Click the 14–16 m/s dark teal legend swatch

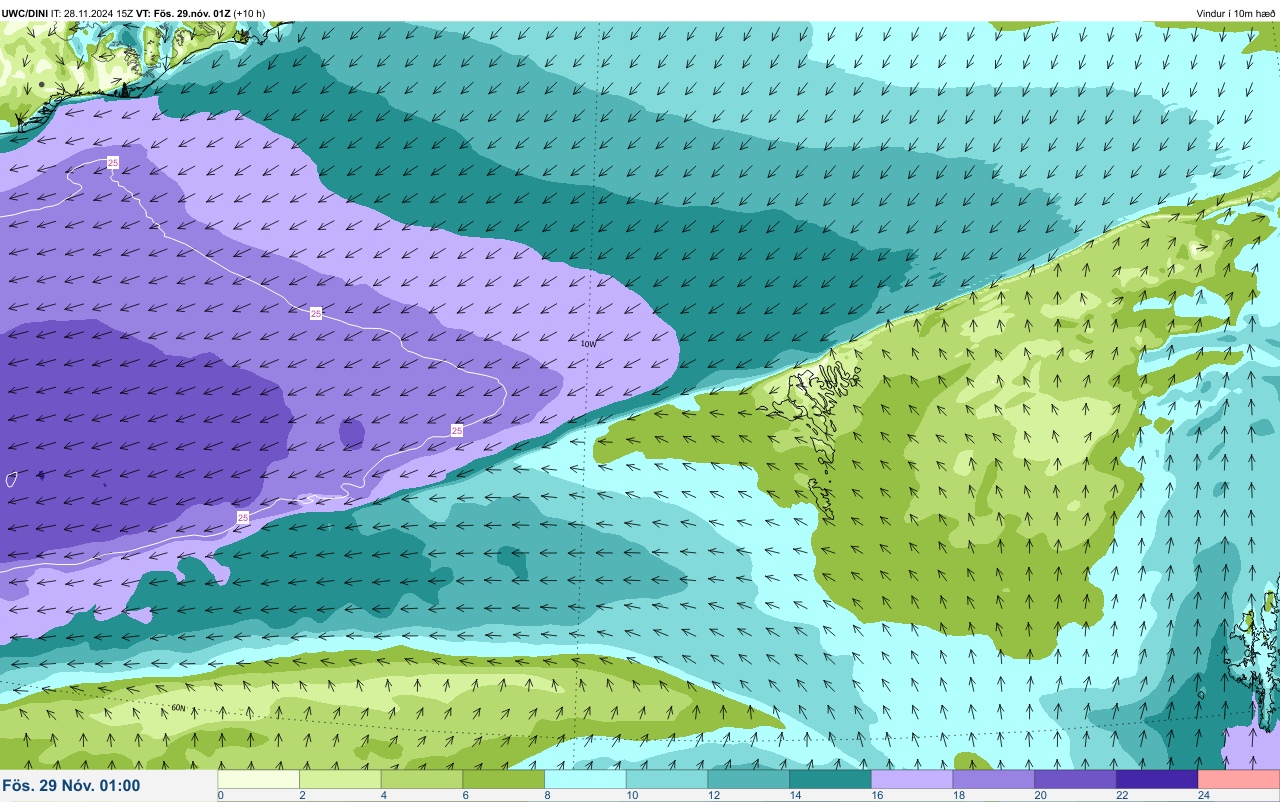pos(830,779)
